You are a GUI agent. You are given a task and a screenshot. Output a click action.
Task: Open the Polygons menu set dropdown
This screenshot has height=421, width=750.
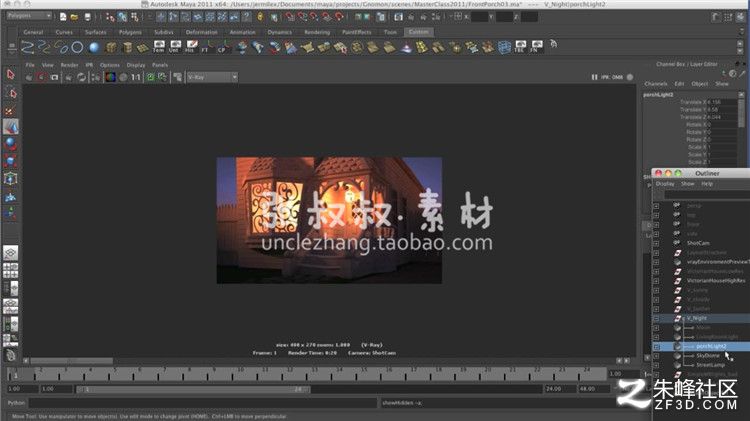click(29, 16)
